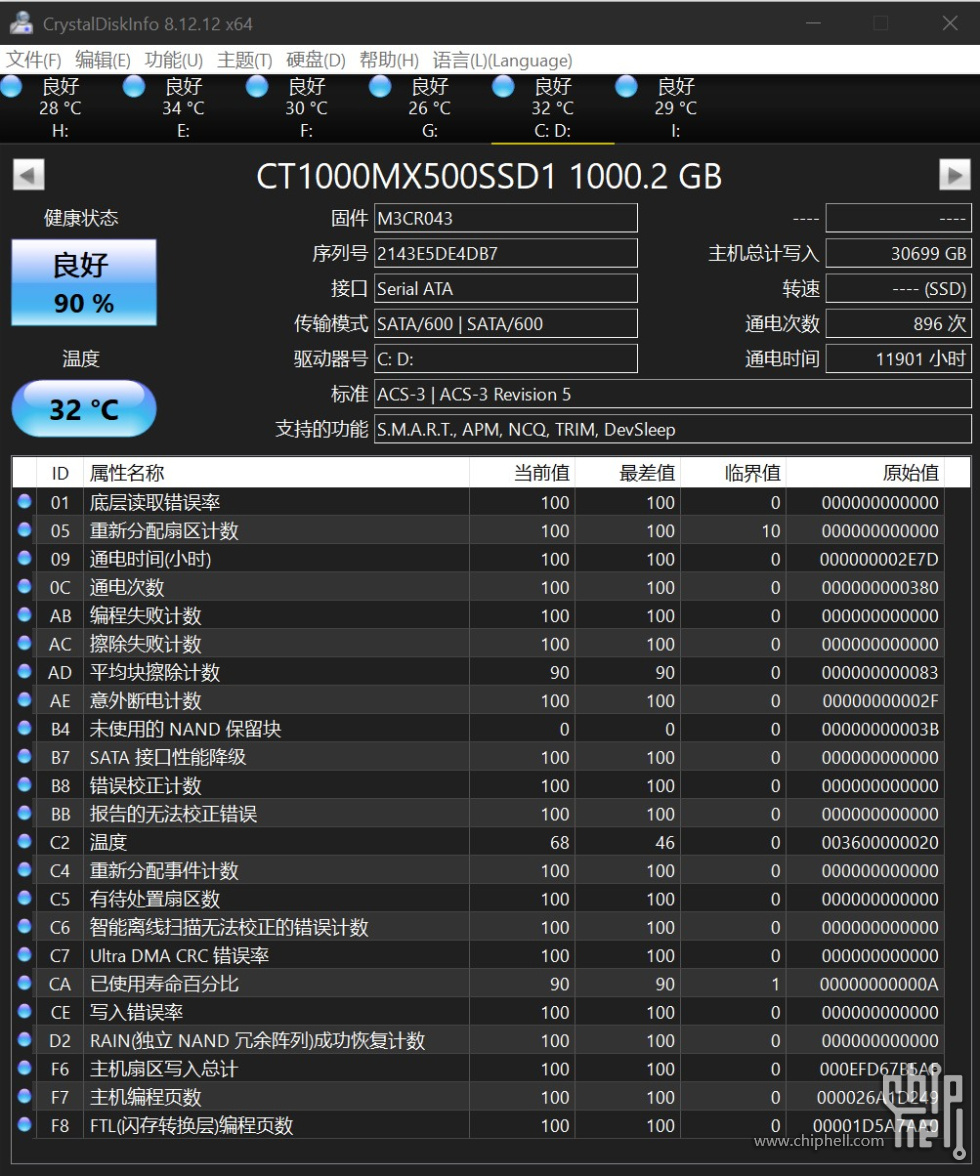Viewport: 980px width, 1176px height.
Task: Click the CrystalDiskInfo app icon in title bar
Action: pyautogui.click(x=21, y=23)
